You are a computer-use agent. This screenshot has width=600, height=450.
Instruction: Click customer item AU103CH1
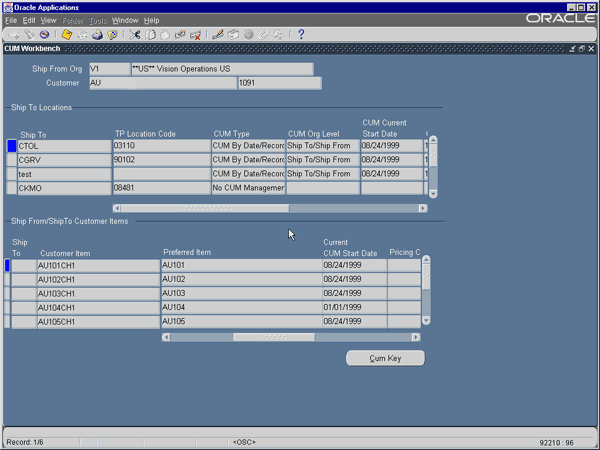tap(98, 294)
